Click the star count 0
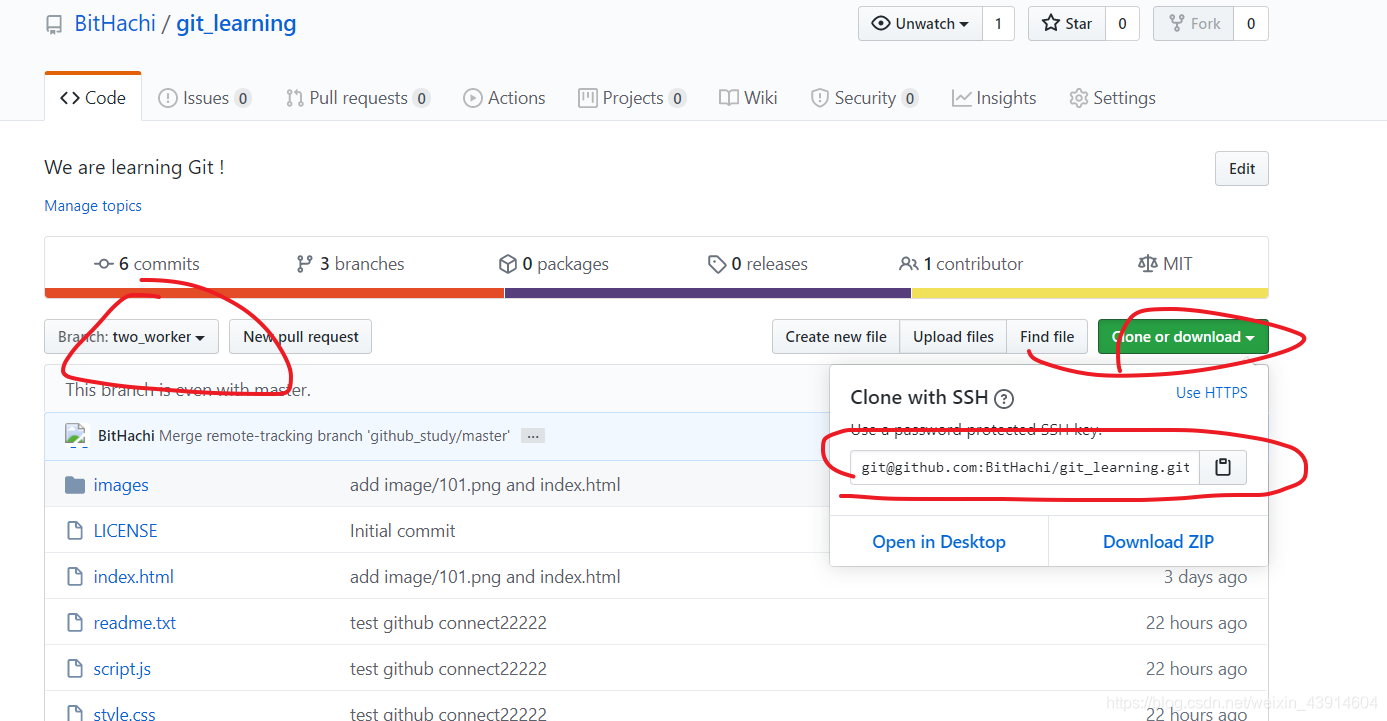Viewport: 1387px width, 721px height. click(x=1122, y=24)
